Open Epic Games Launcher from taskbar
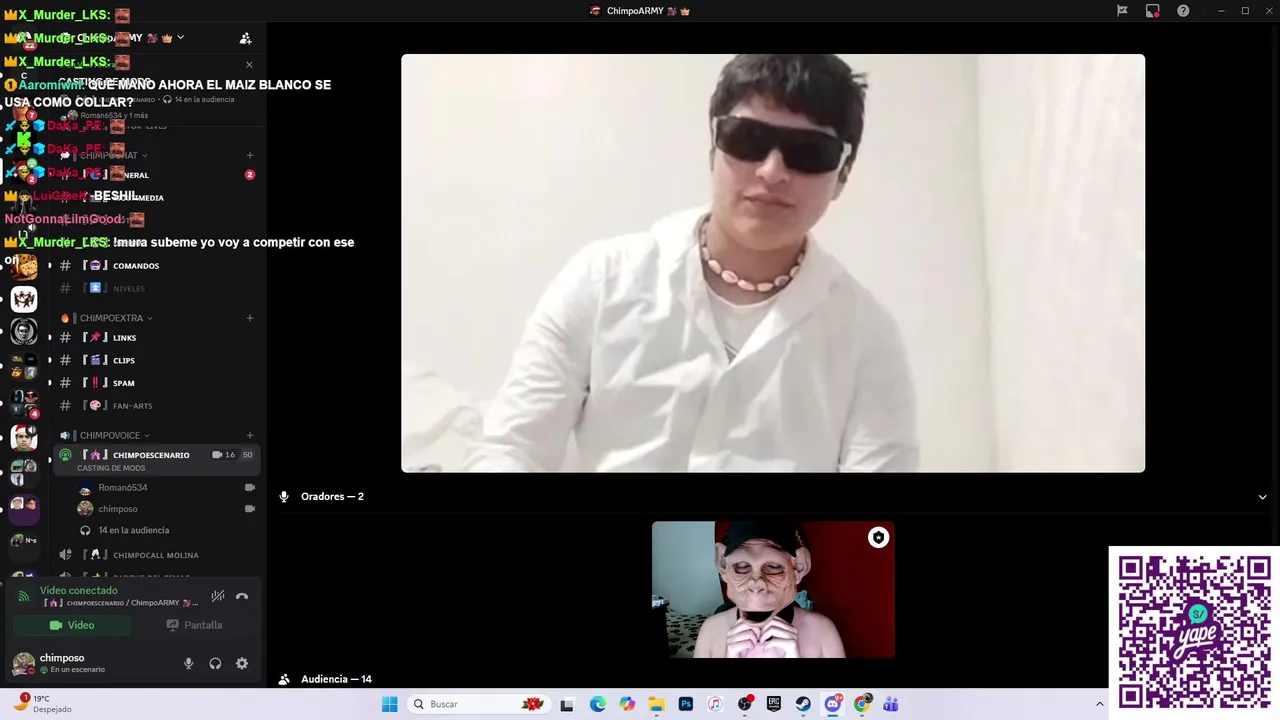Viewport: 1280px width, 720px height. pos(774,705)
